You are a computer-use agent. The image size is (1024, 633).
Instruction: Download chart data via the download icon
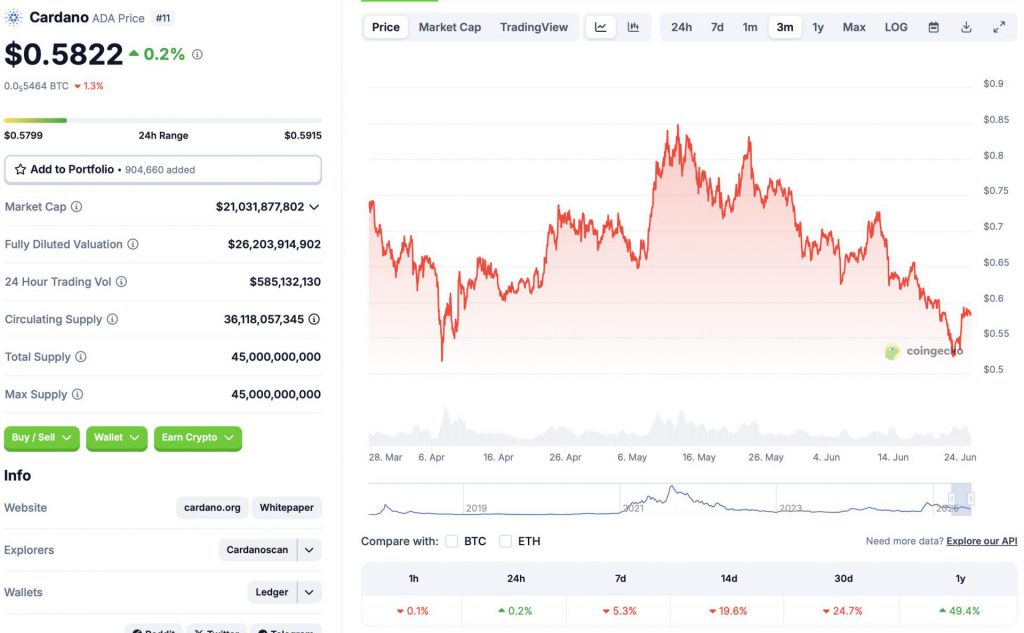[x=965, y=27]
